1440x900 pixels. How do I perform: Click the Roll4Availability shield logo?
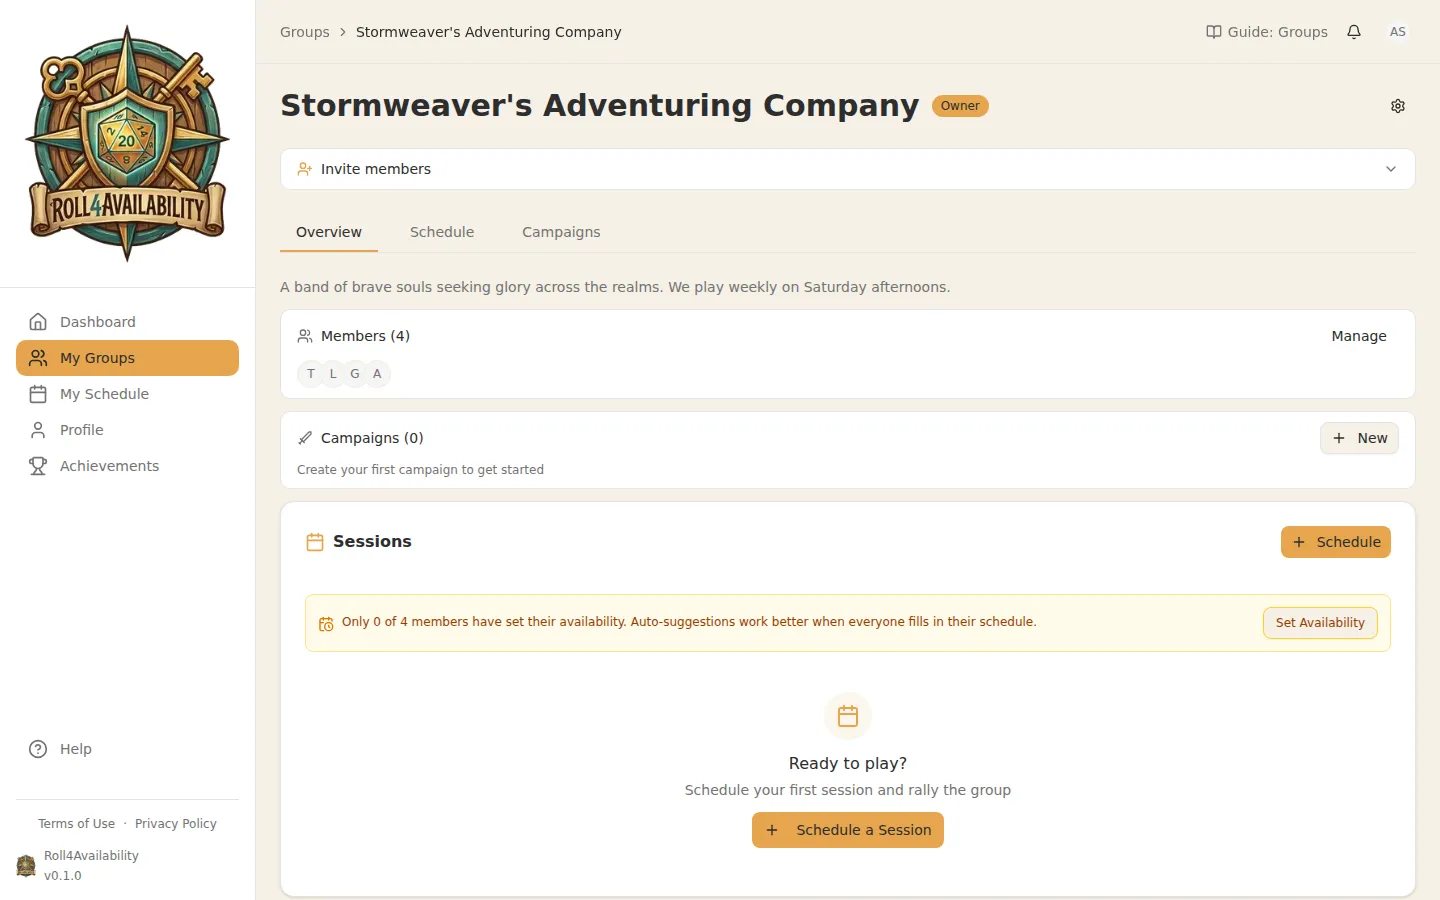coord(127,144)
